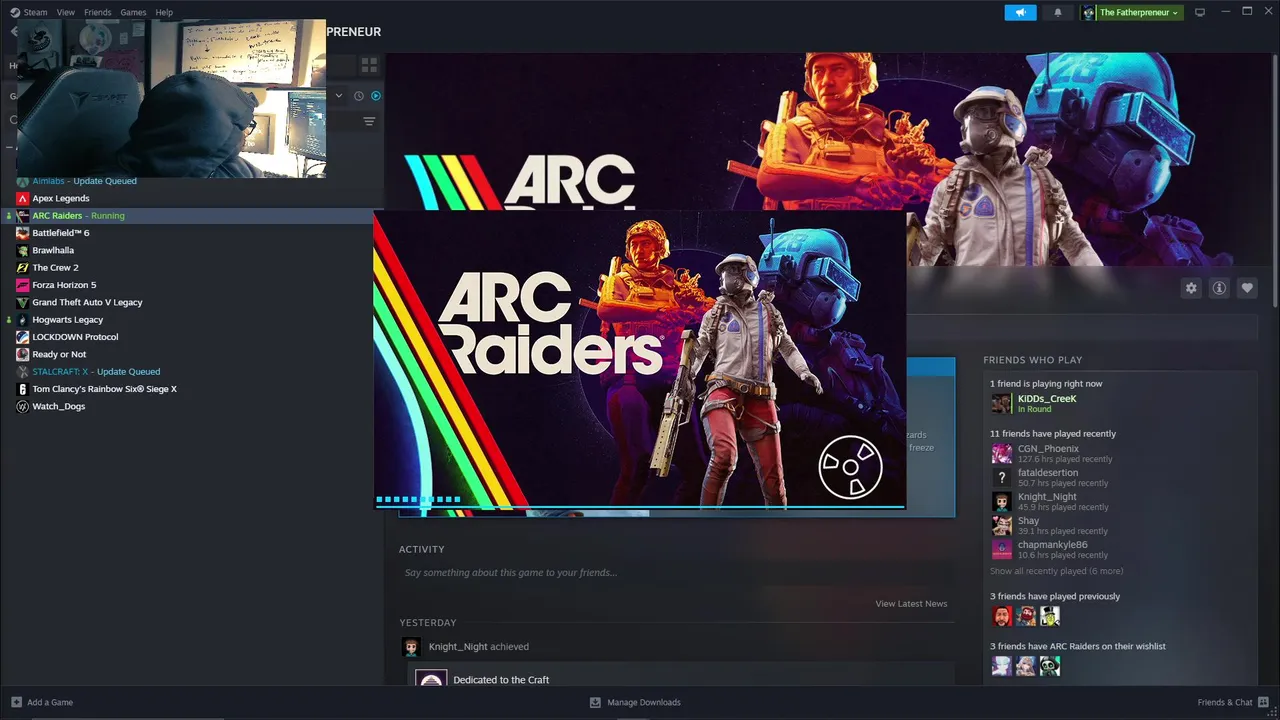Image resolution: width=1280 pixels, height=720 pixels.
Task: Click View Latest News link
Action: coord(911,604)
